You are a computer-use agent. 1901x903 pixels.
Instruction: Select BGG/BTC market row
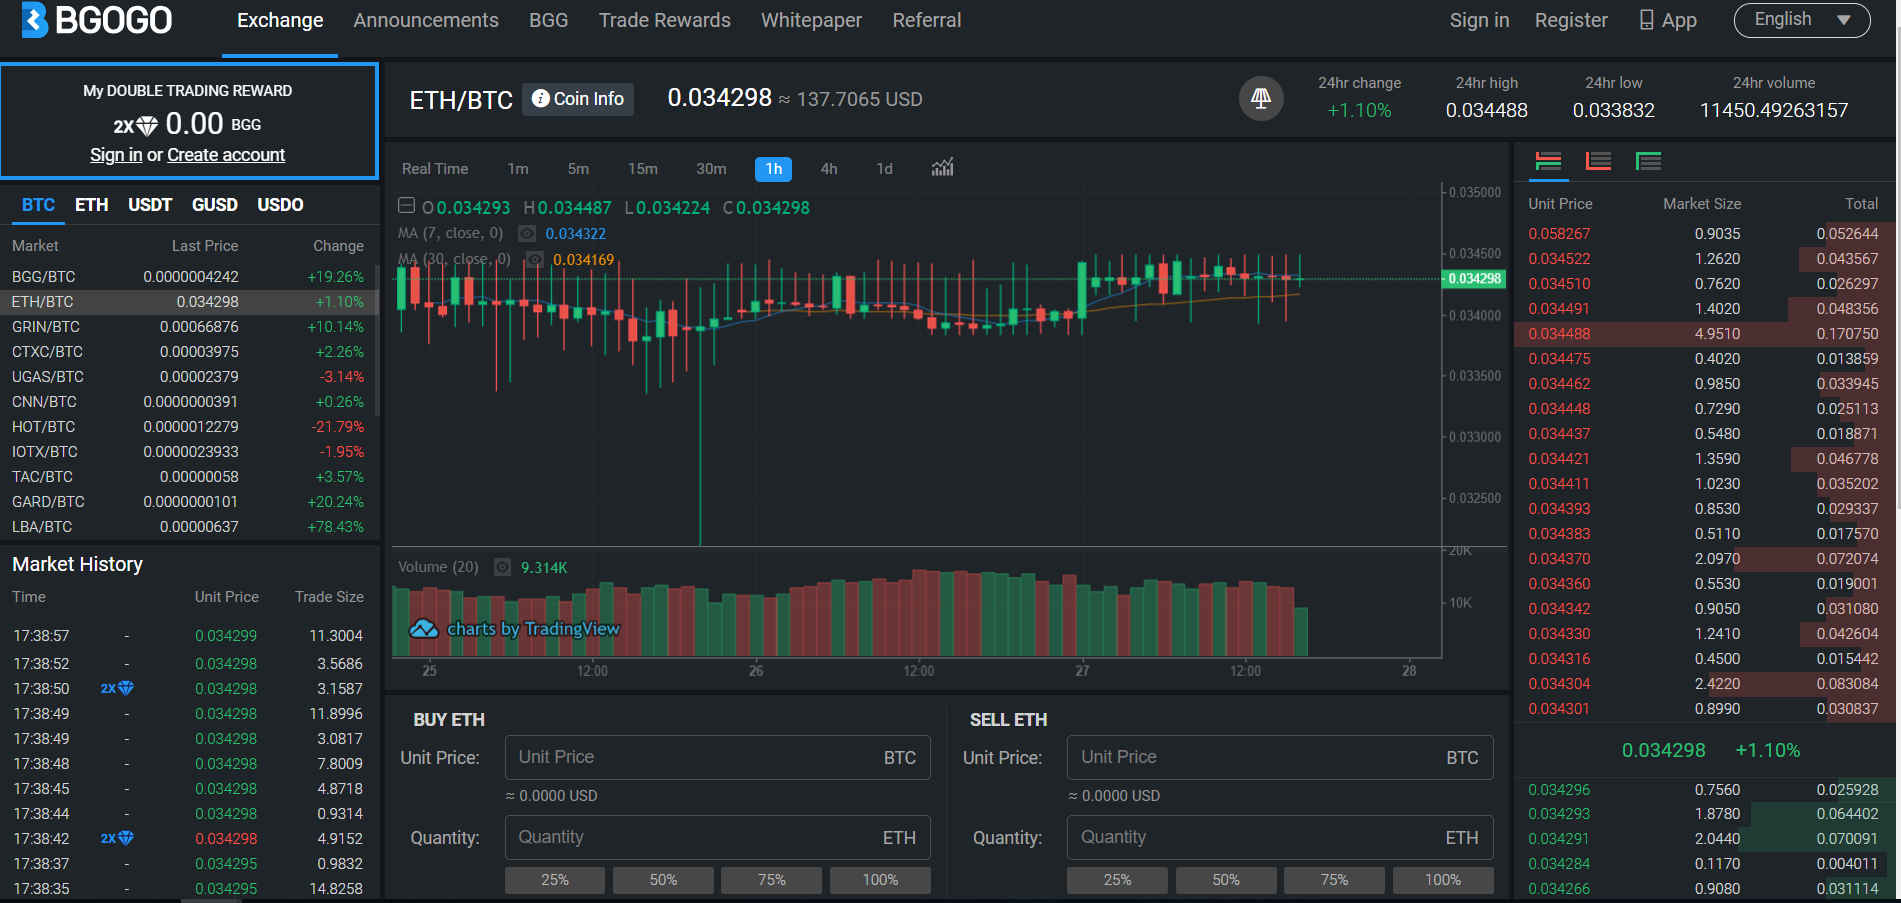pyautogui.click(x=188, y=277)
